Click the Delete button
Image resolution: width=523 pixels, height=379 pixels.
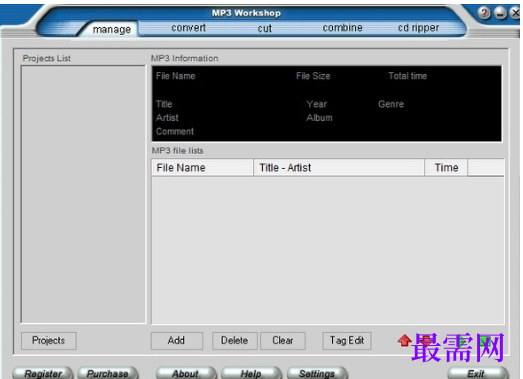click(x=234, y=341)
